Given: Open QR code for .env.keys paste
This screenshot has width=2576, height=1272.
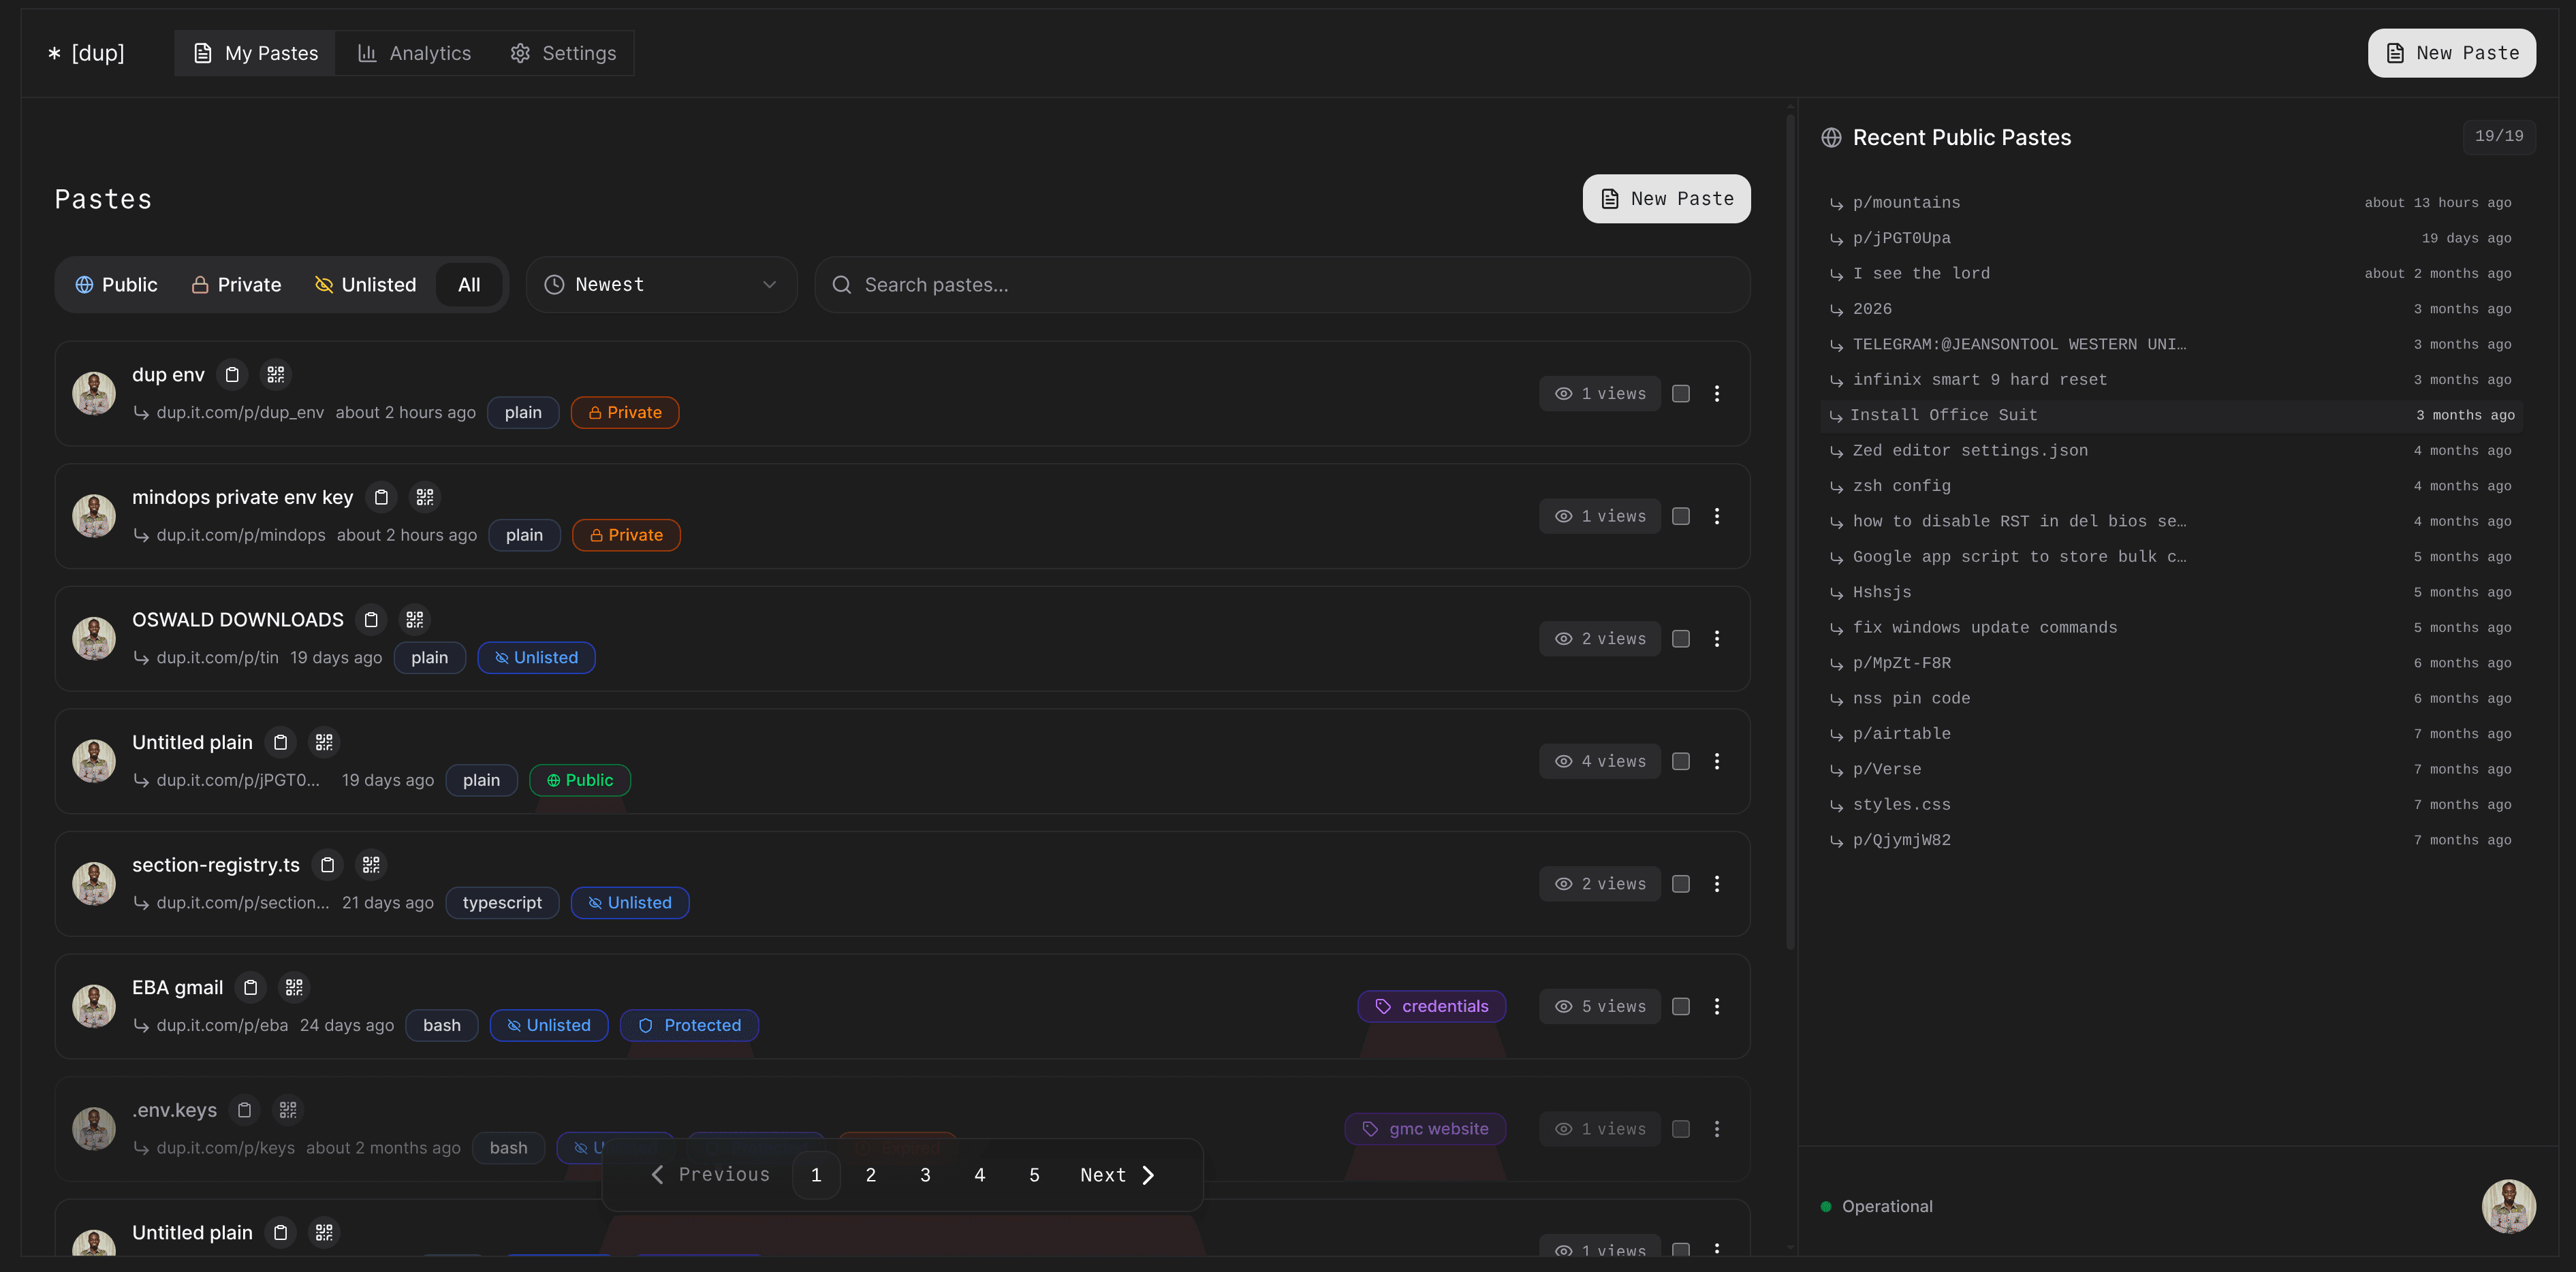Looking at the screenshot, I should [287, 1110].
